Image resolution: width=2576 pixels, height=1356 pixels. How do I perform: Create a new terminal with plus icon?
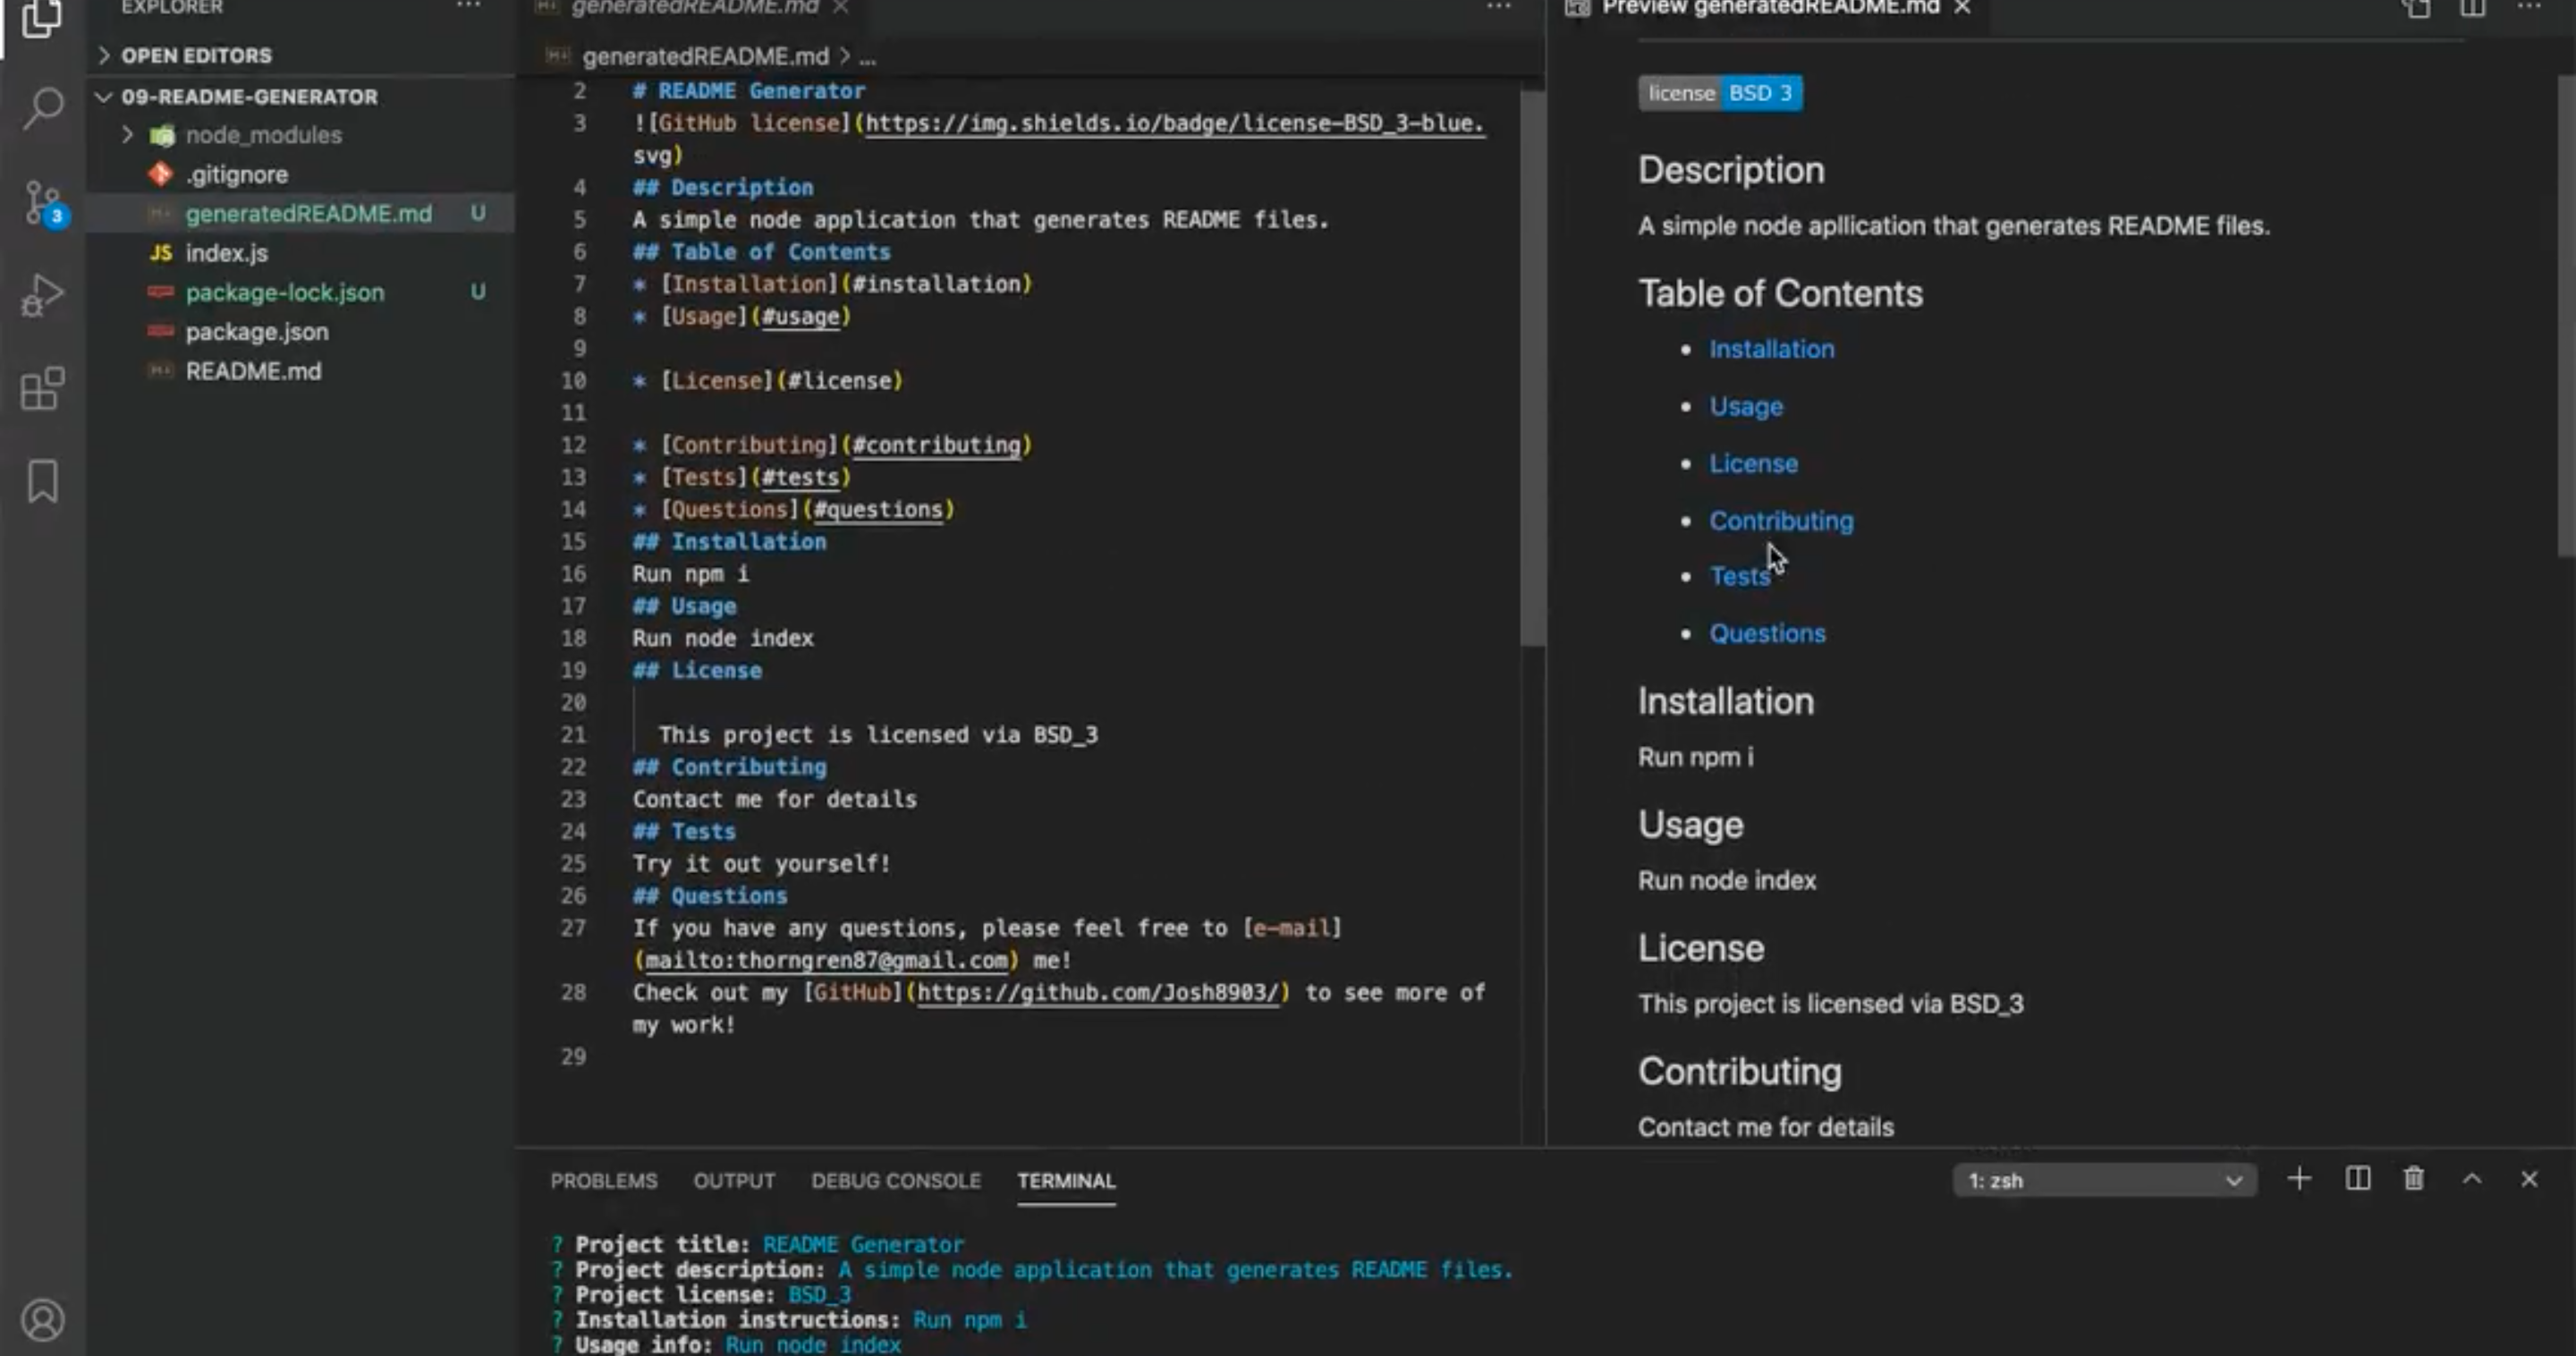(x=2299, y=1179)
